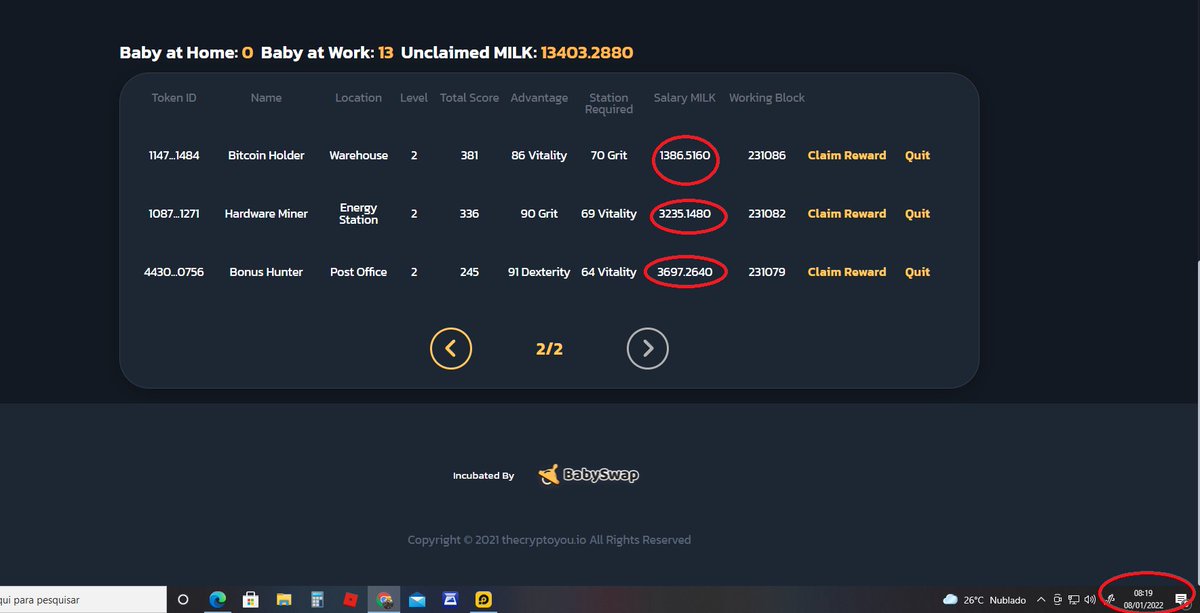Click the page indicator 2/2

549,348
